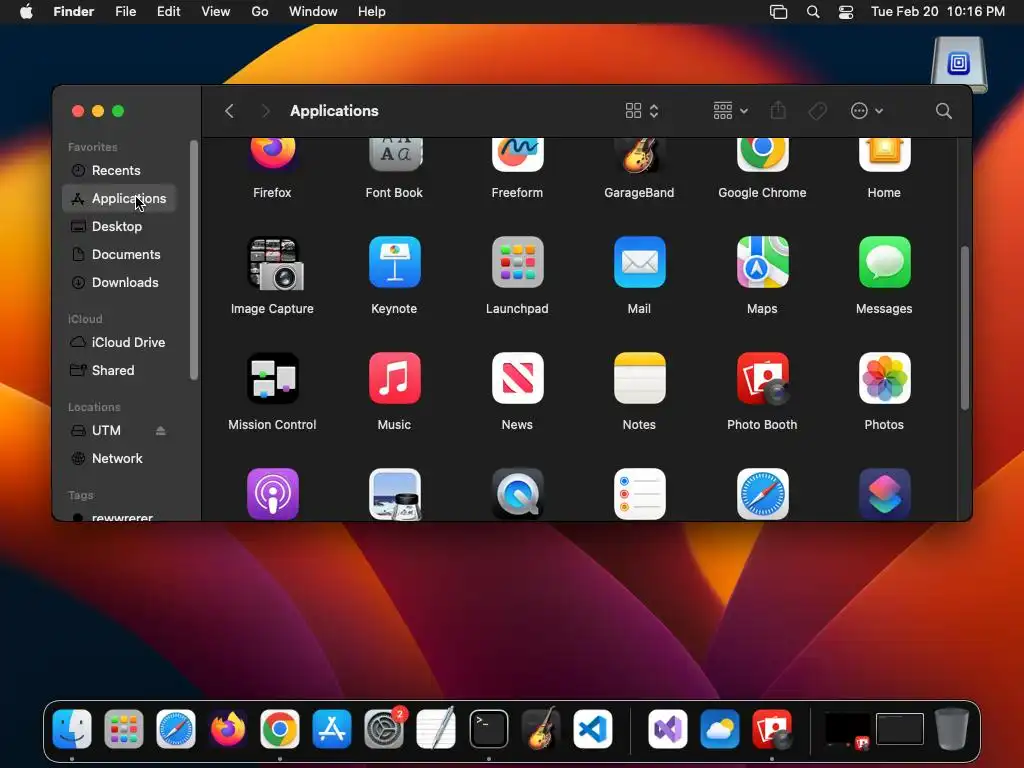
Task: Open the icon view switcher dropdown
Action: pos(642,111)
